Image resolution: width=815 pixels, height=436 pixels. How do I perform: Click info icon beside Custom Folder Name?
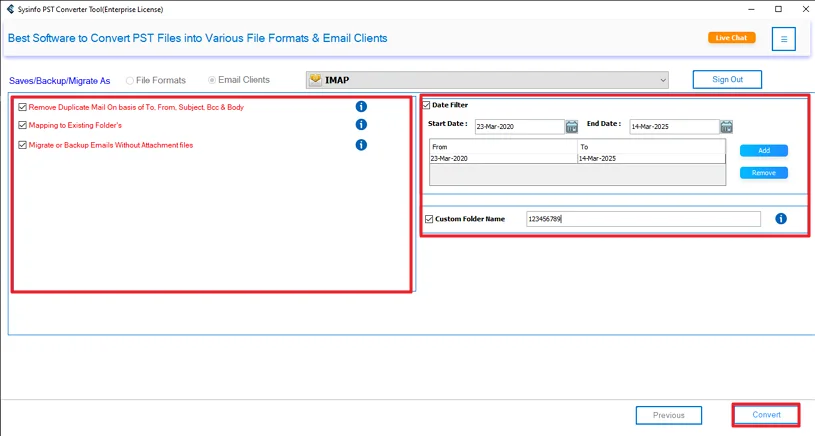781,219
